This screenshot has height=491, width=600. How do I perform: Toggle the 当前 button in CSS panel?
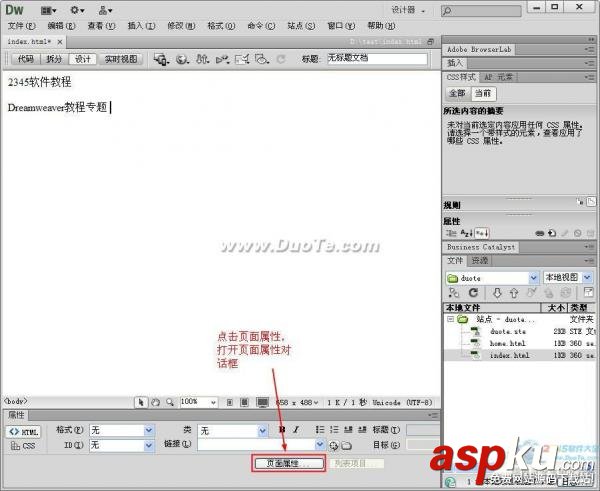pos(483,93)
